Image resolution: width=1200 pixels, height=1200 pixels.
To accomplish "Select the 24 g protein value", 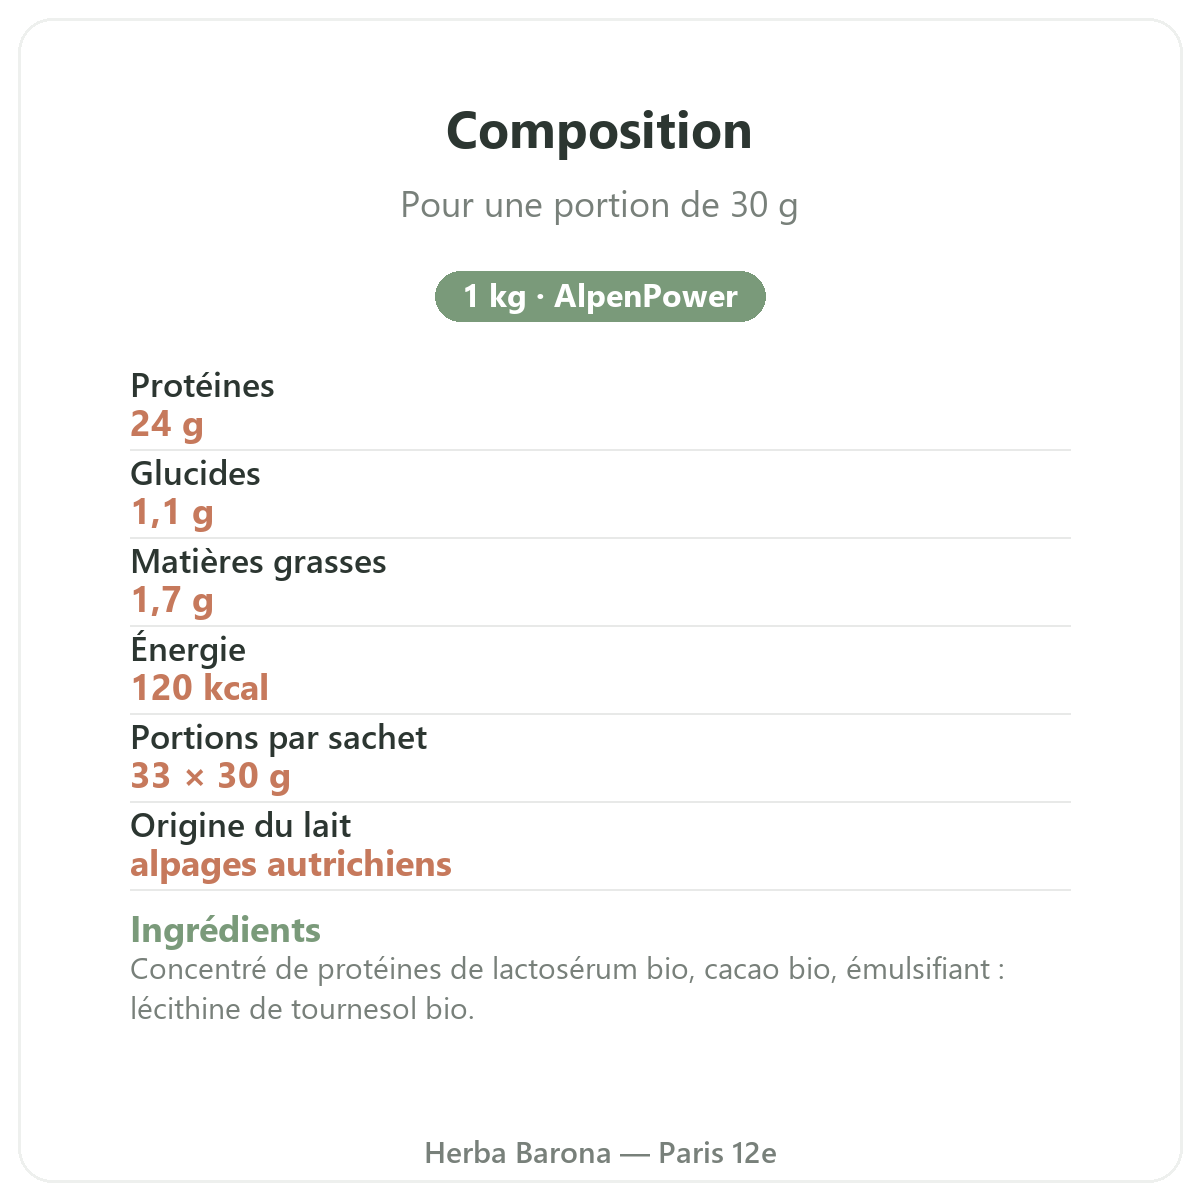I will (x=167, y=424).
